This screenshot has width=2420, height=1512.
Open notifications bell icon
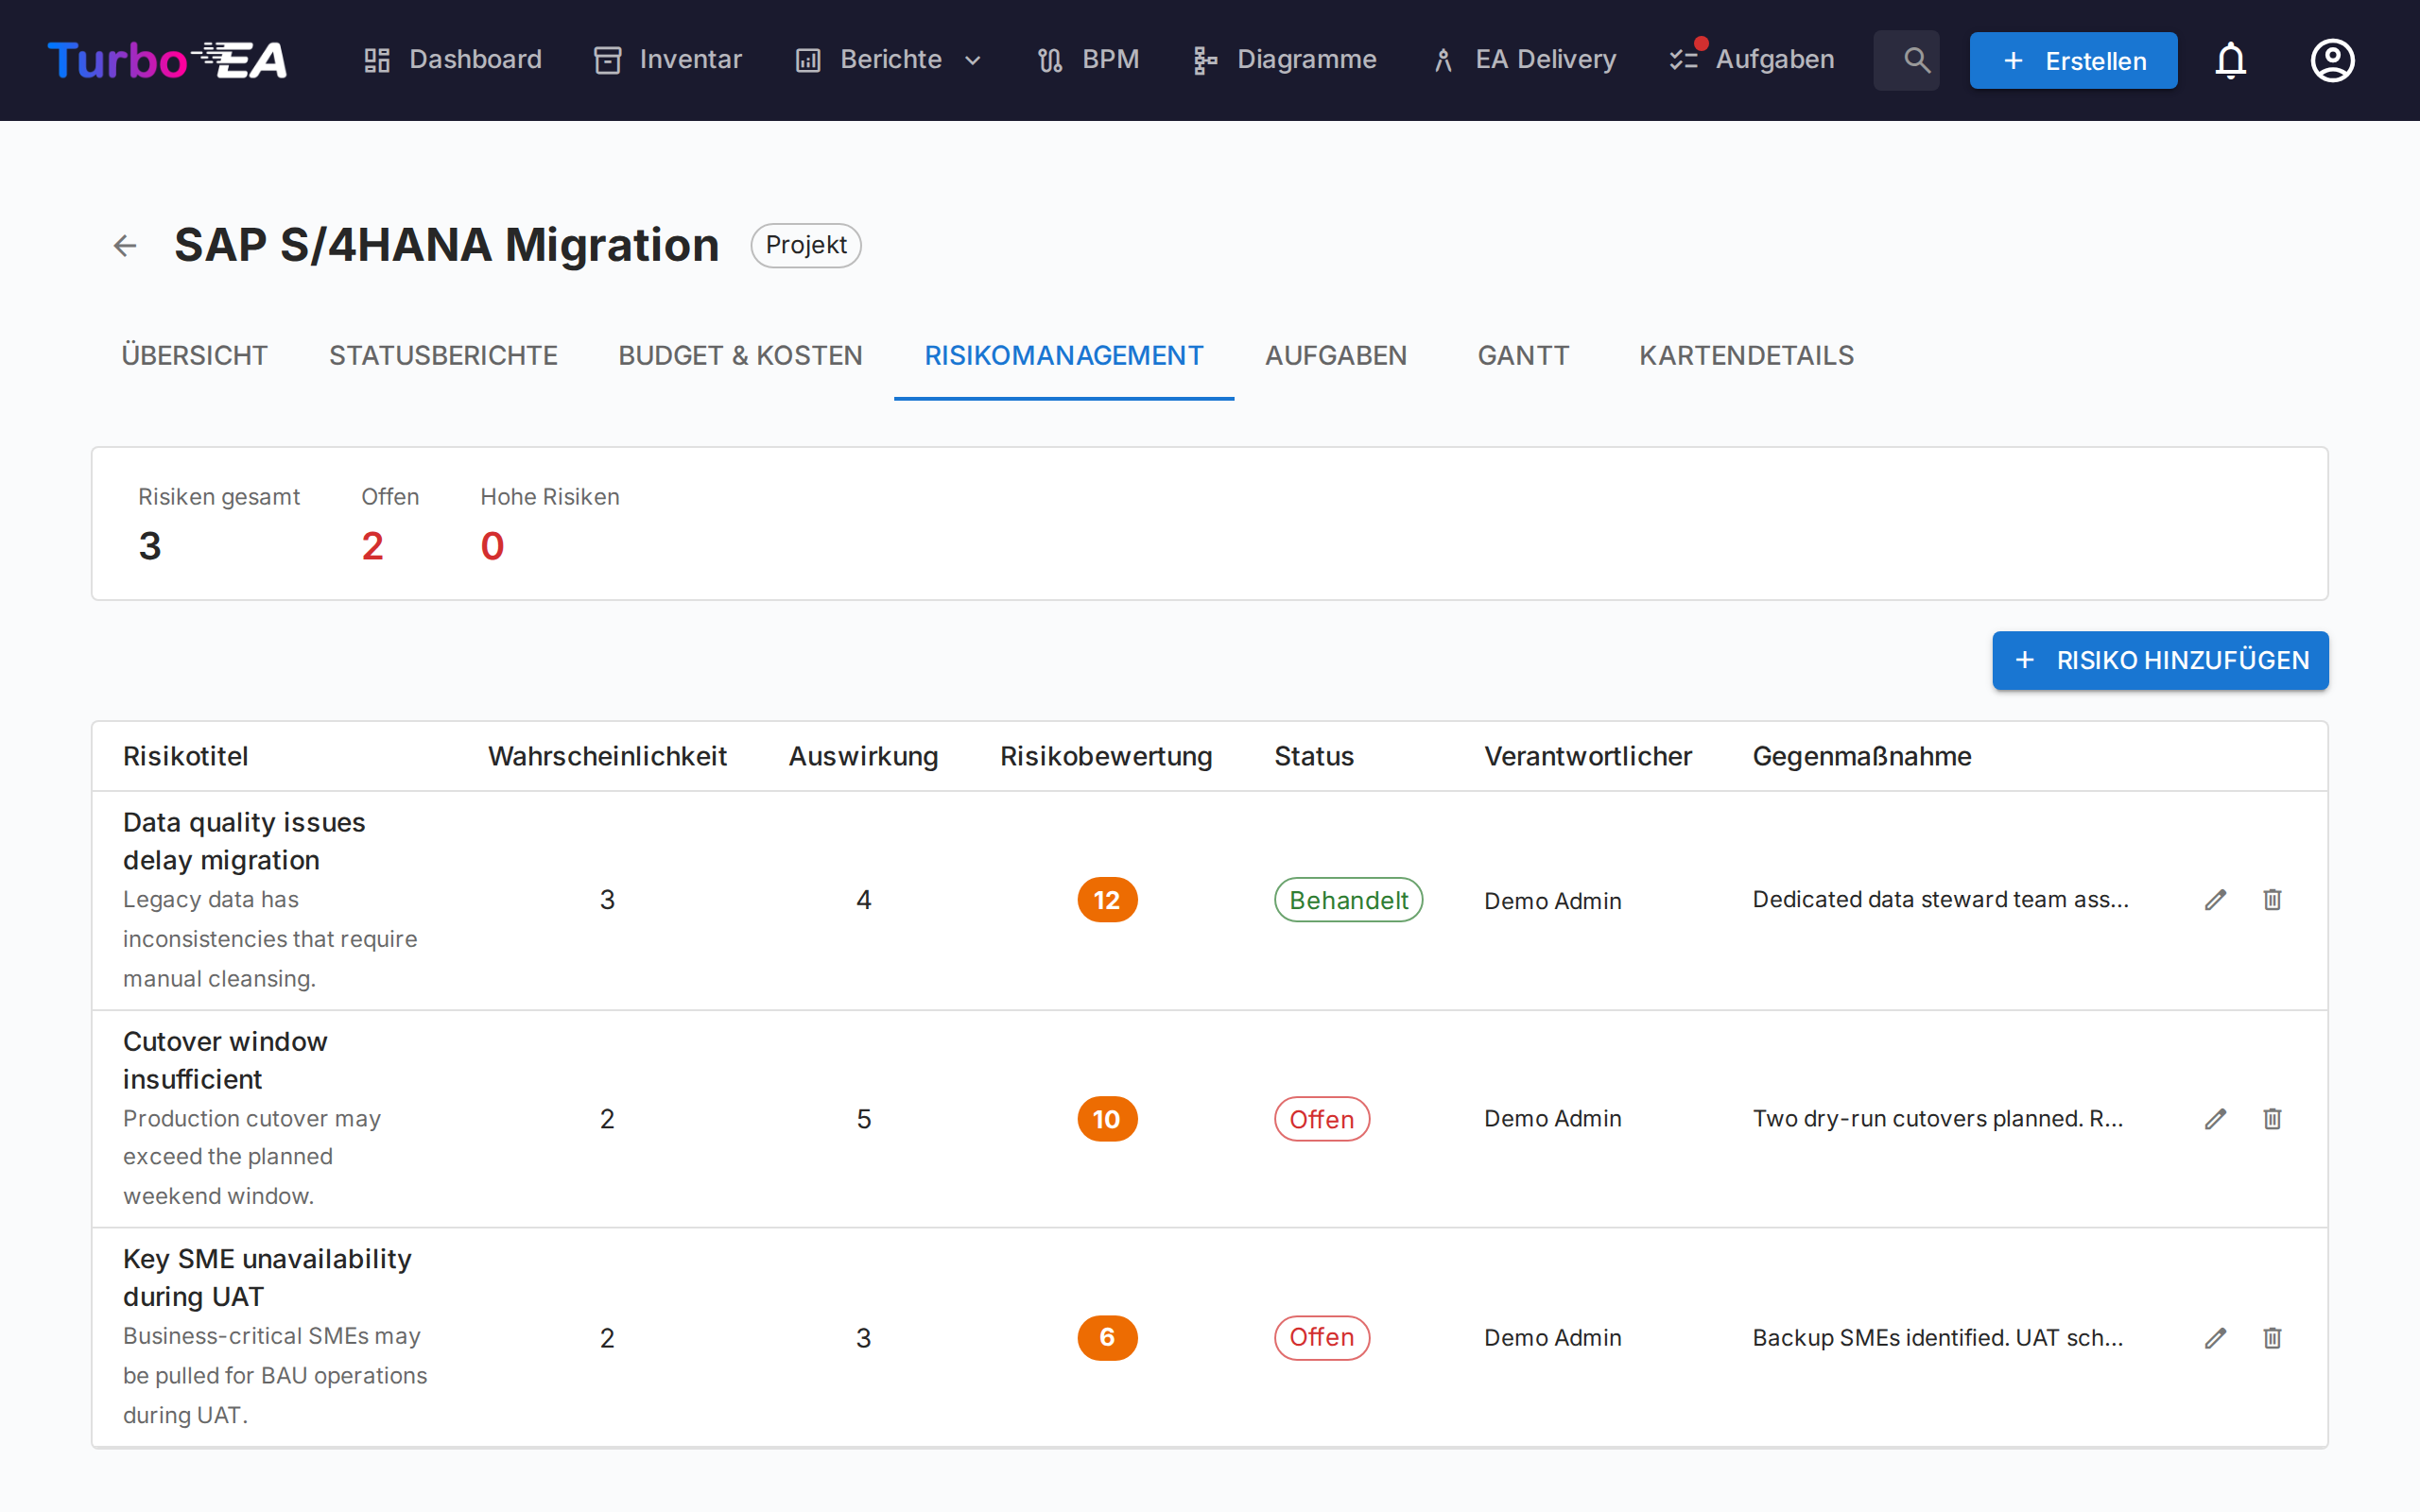2230,60
